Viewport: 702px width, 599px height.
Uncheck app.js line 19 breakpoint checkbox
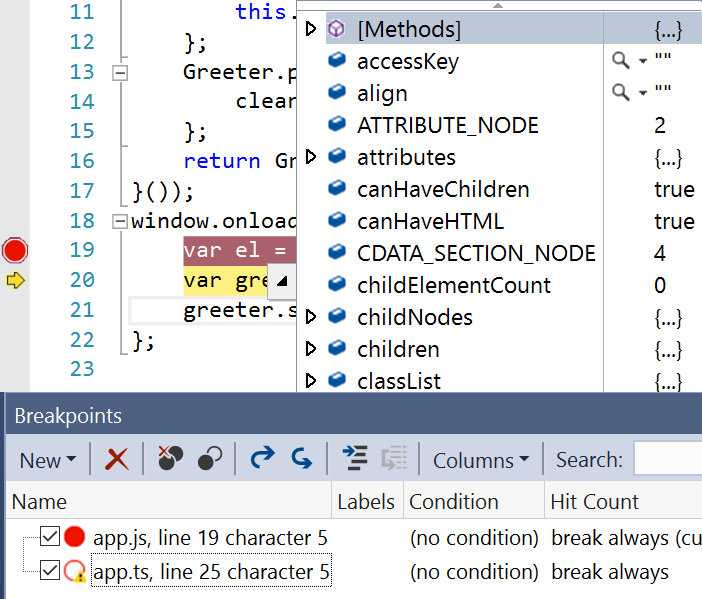coord(50,536)
